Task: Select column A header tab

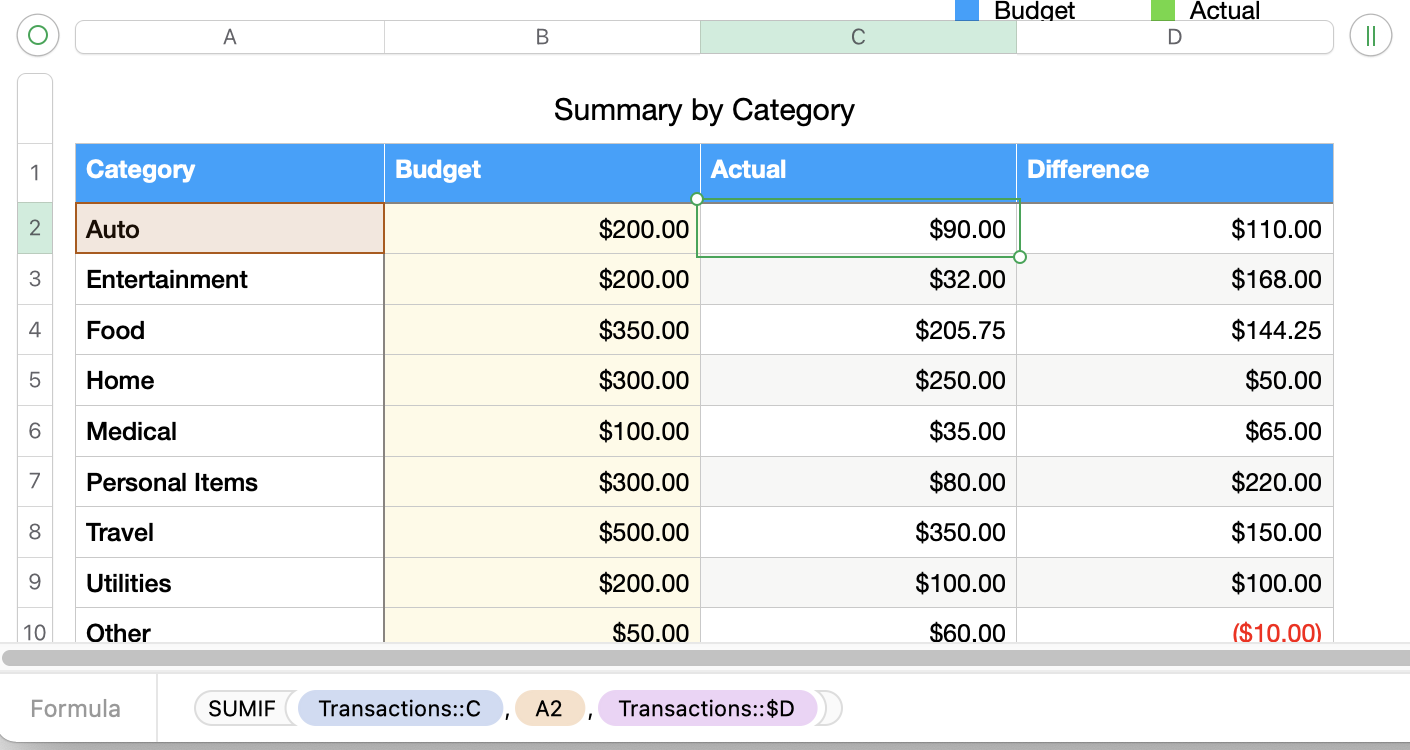Action: coord(230,37)
